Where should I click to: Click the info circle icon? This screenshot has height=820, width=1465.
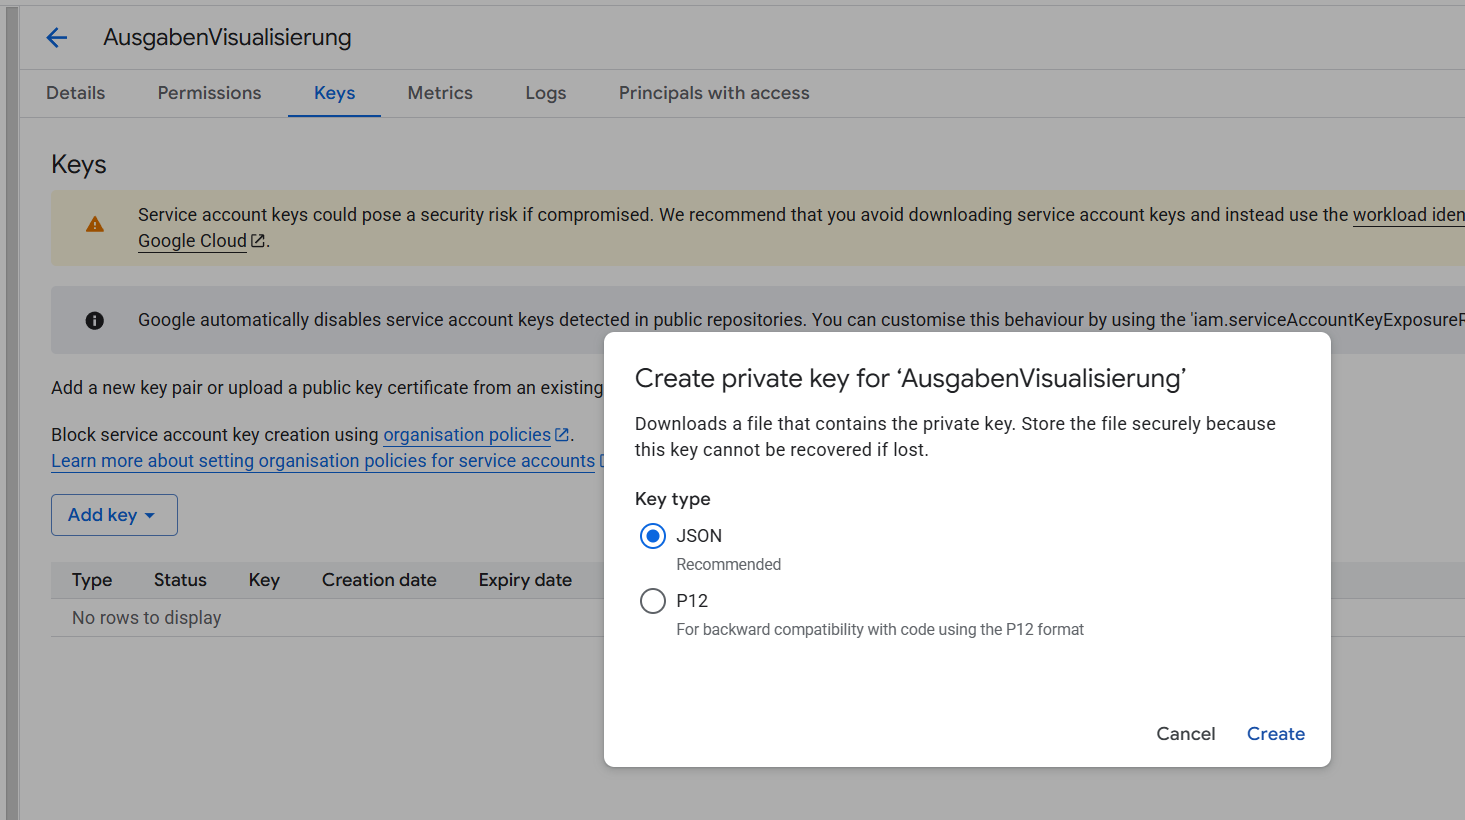95,321
